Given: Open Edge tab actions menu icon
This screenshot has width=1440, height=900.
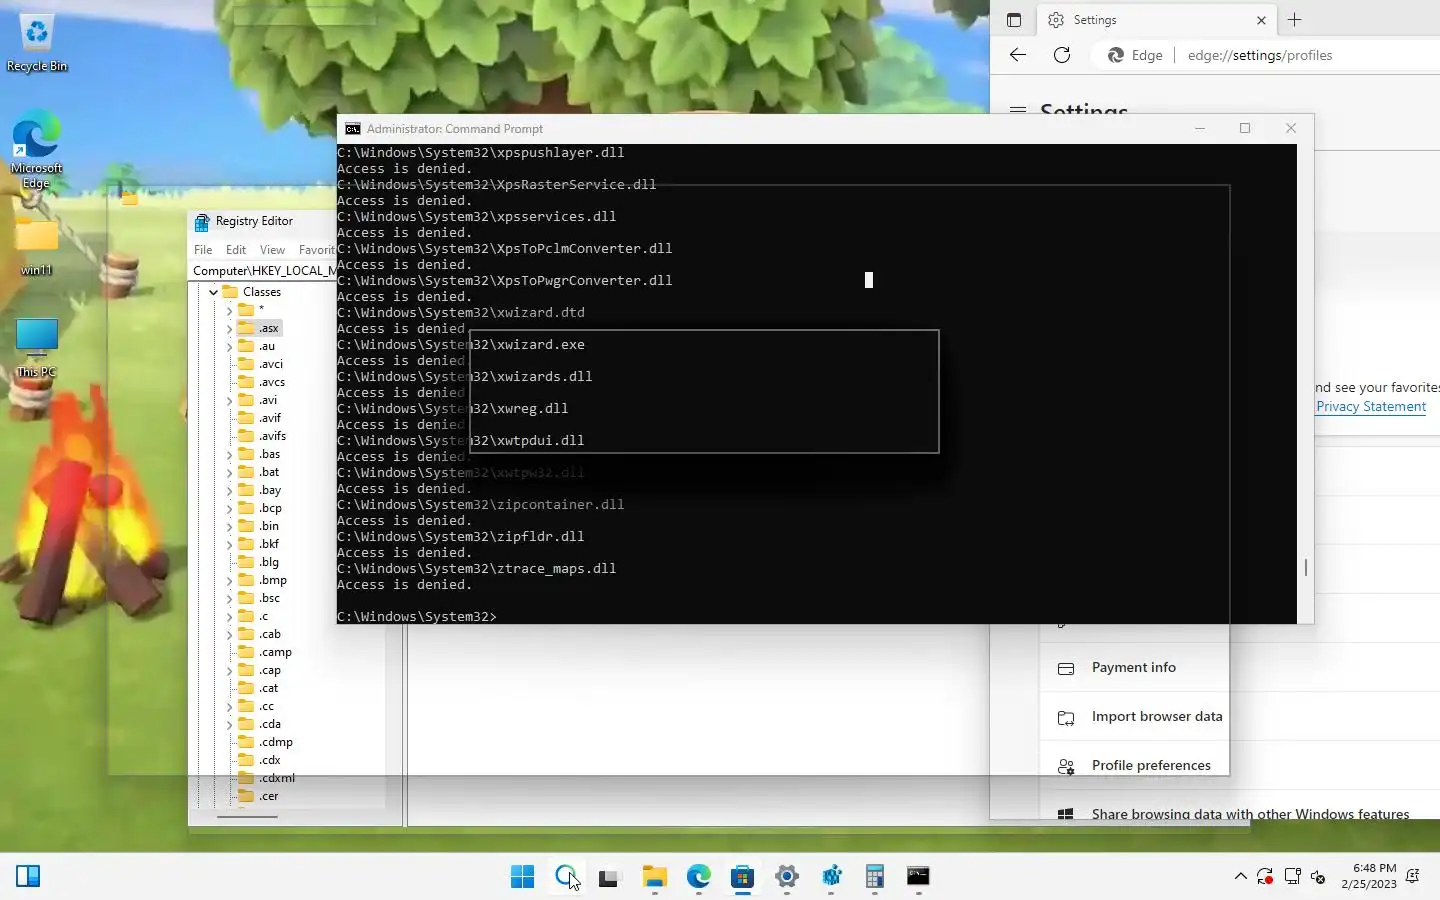Looking at the screenshot, I should 1013,20.
